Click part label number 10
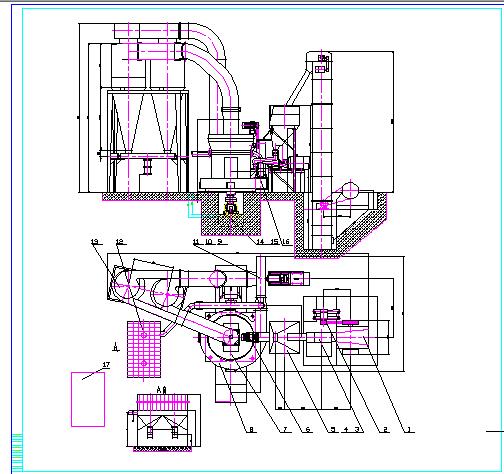Viewport: 504px width, 474px height. [209, 241]
